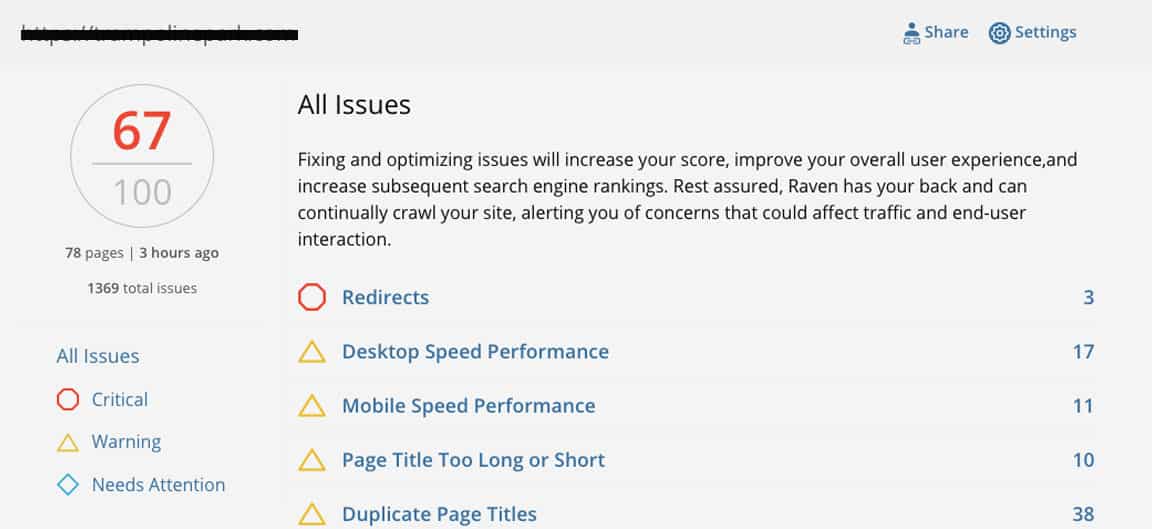
Task: Open the Settings link text
Action: coord(1045,32)
